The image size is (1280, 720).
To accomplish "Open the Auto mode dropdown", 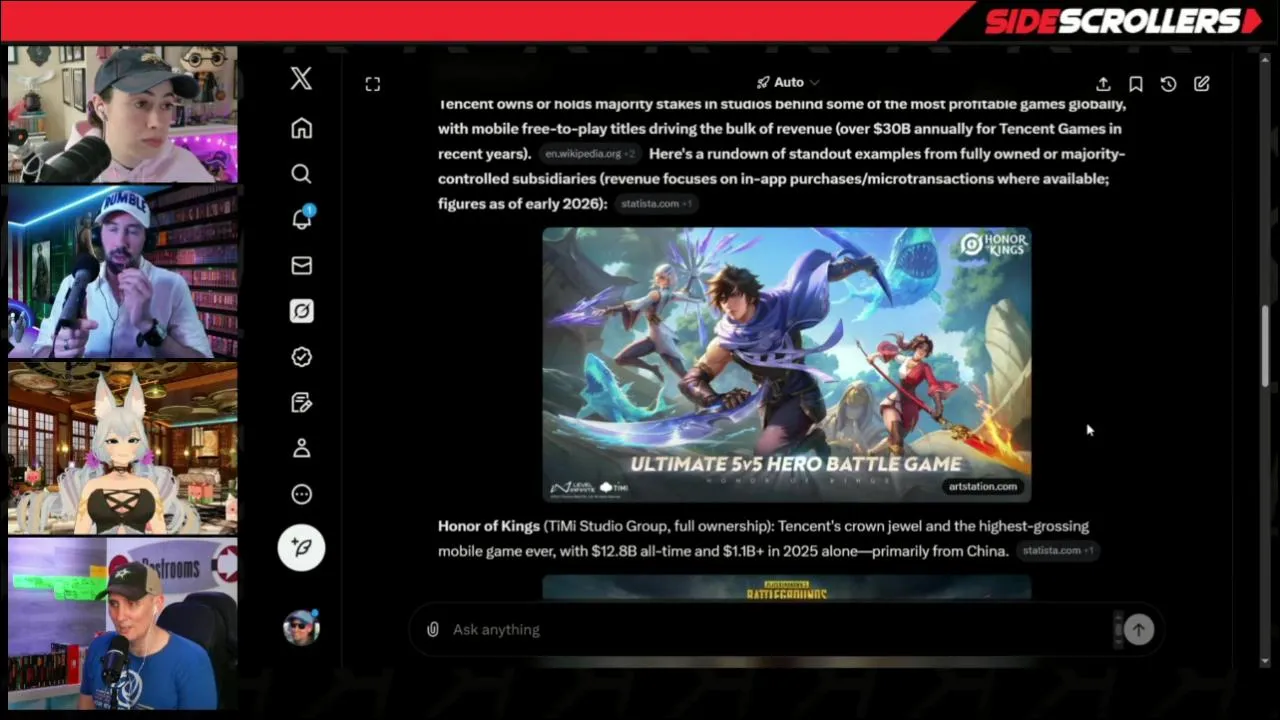I will tap(788, 82).
